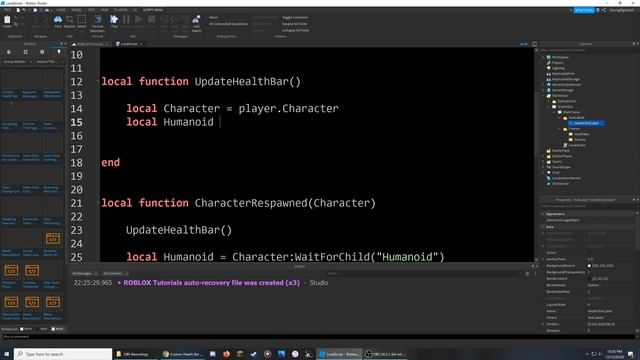Image resolution: width=640 pixels, height=360 pixels.
Task: Select StarterPack in Explorer
Action: point(560,151)
